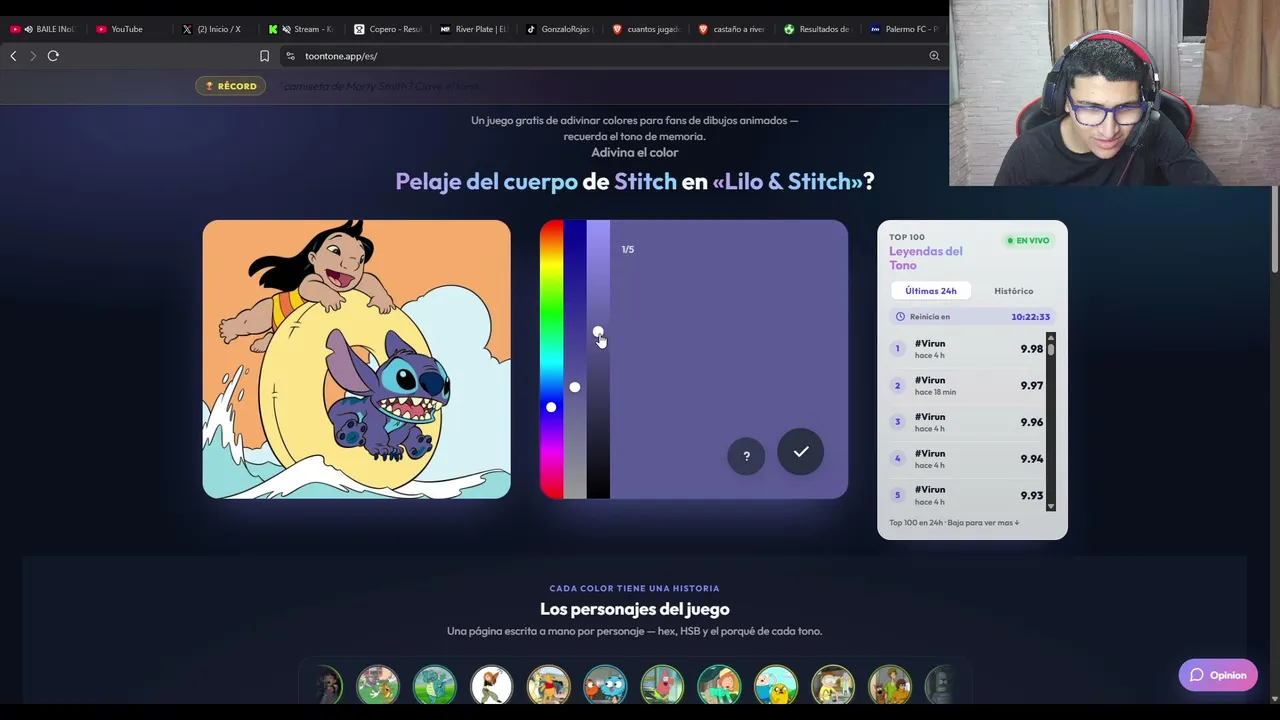Open the Opinion feedback button
Viewport: 1280px width, 720px height.
1218,675
